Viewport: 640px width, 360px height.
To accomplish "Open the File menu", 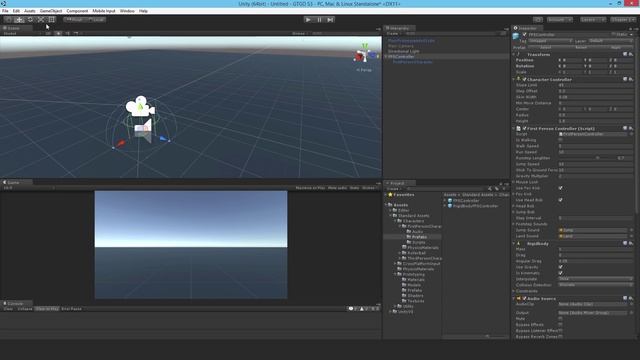I will pos(5,11).
